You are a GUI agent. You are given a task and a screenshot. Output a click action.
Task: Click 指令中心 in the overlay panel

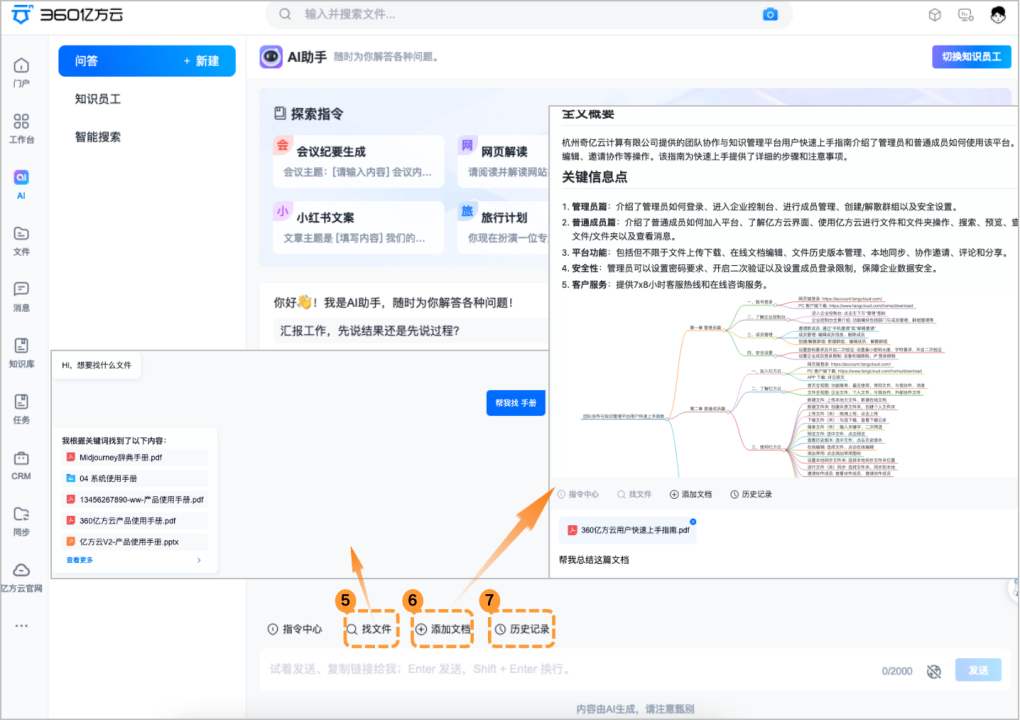[578, 494]
